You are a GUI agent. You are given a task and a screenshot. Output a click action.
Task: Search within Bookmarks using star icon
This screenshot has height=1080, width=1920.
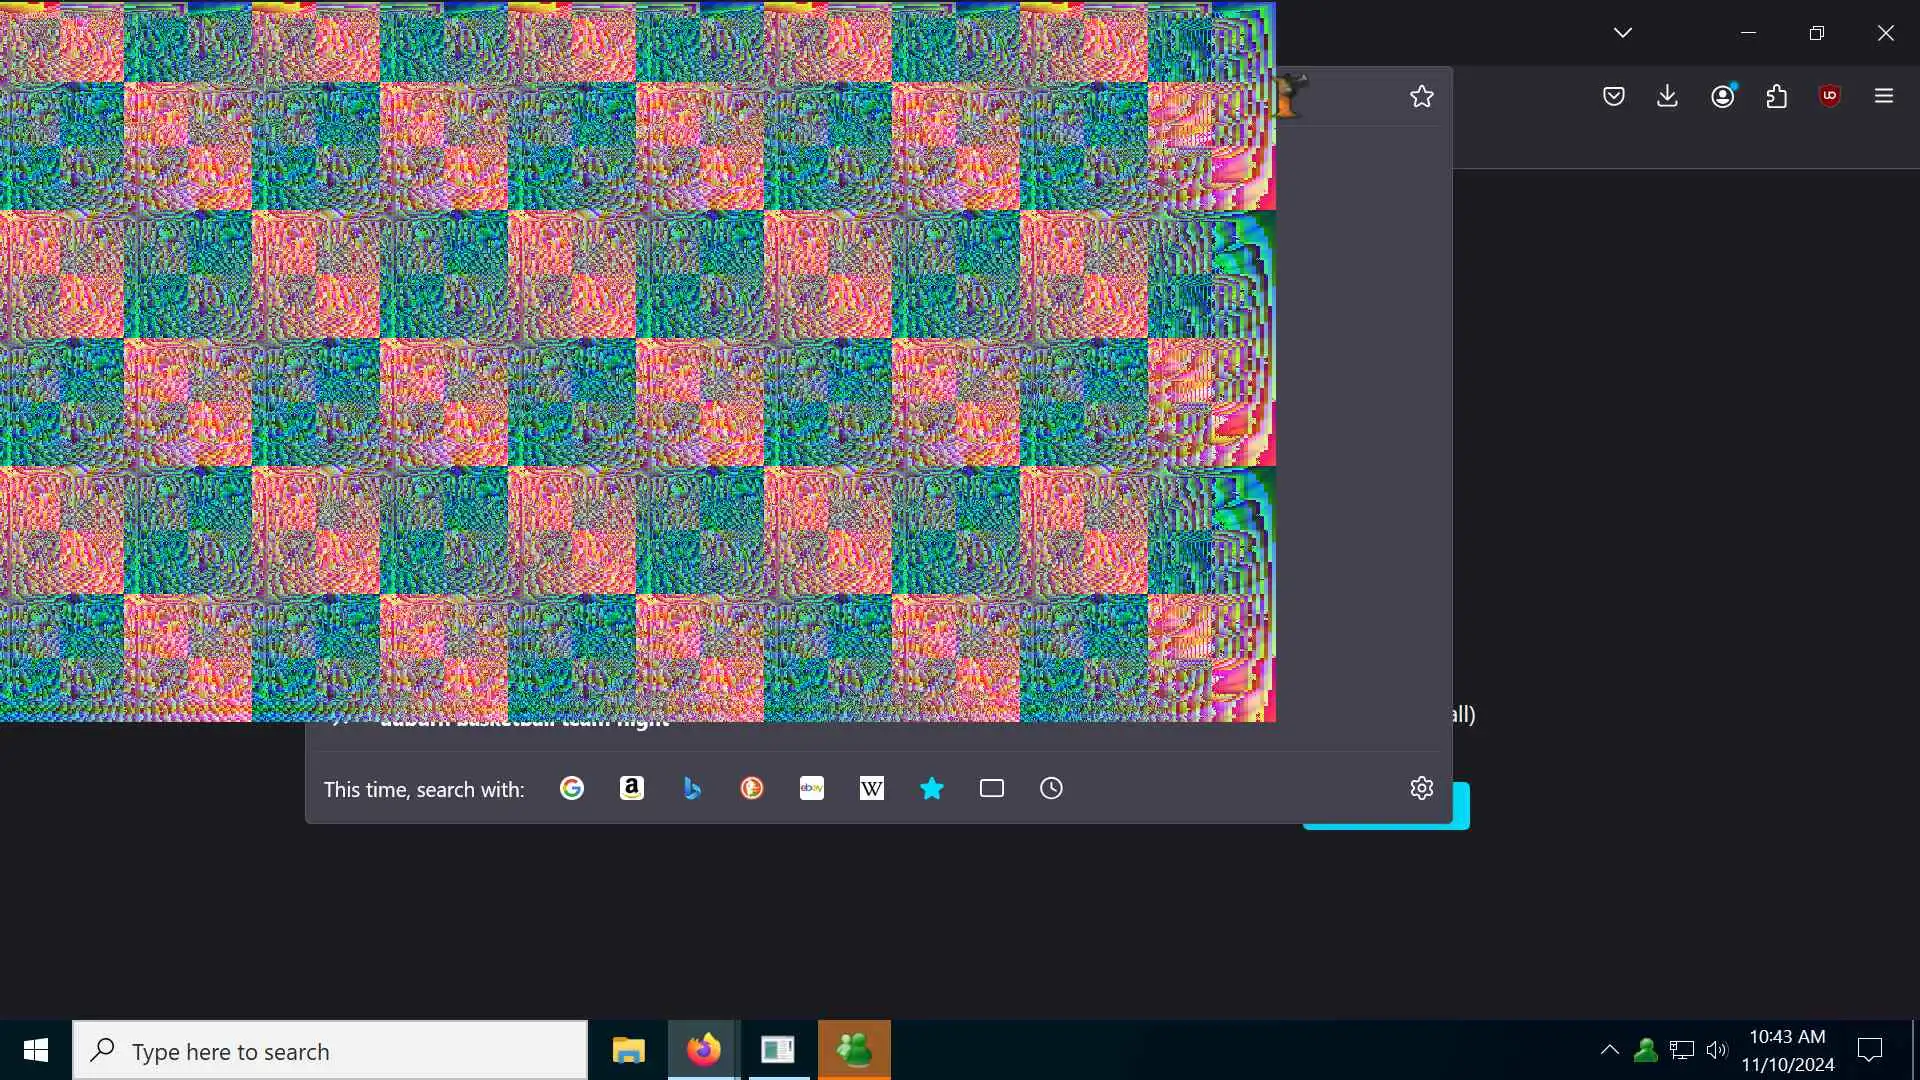[932, 789]
